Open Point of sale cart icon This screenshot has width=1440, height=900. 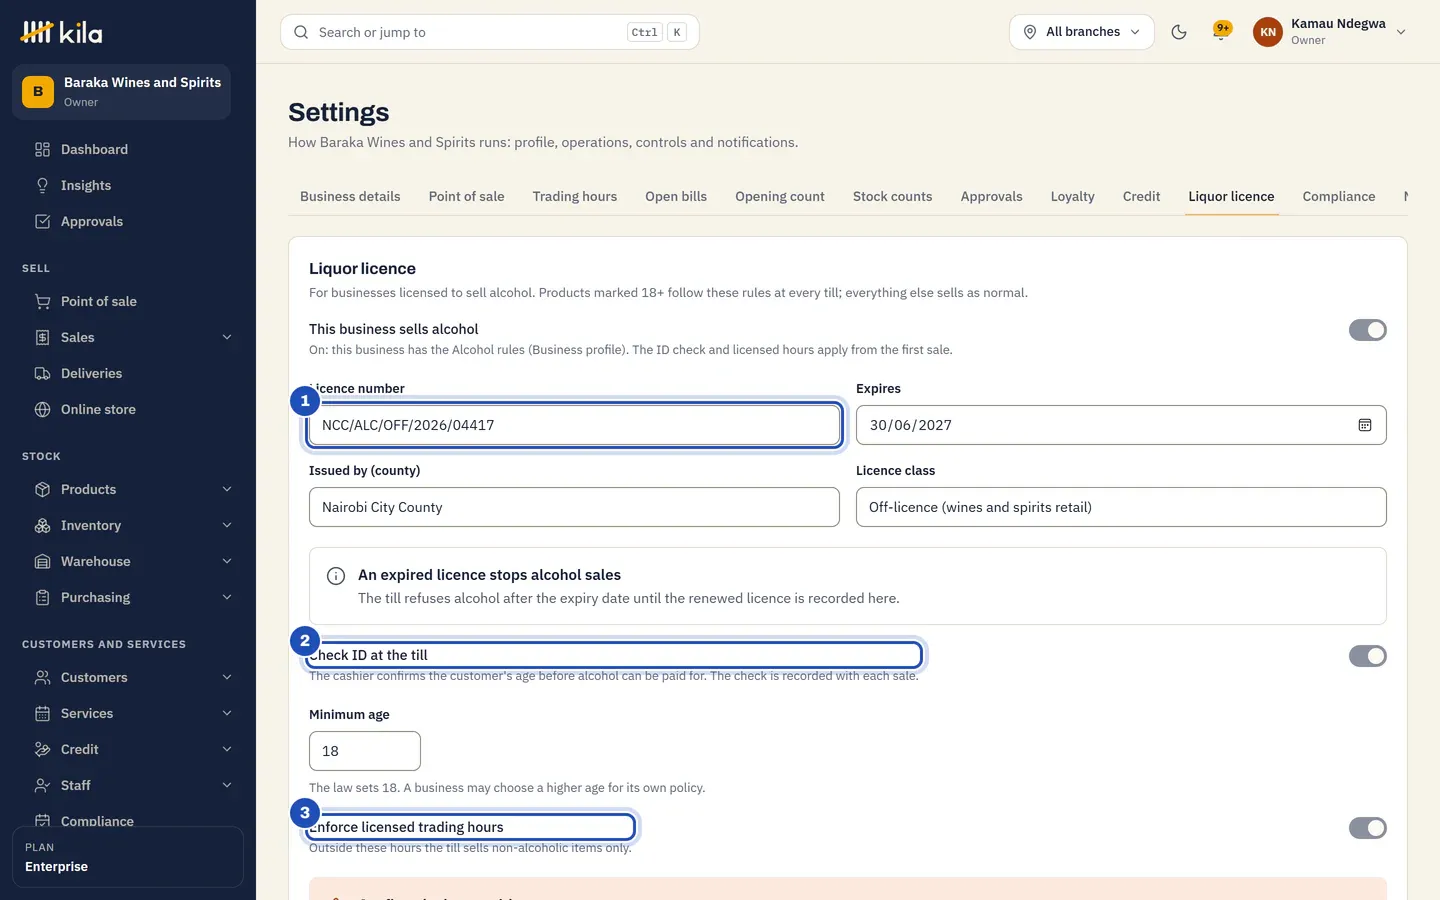(x=42, y=302)
